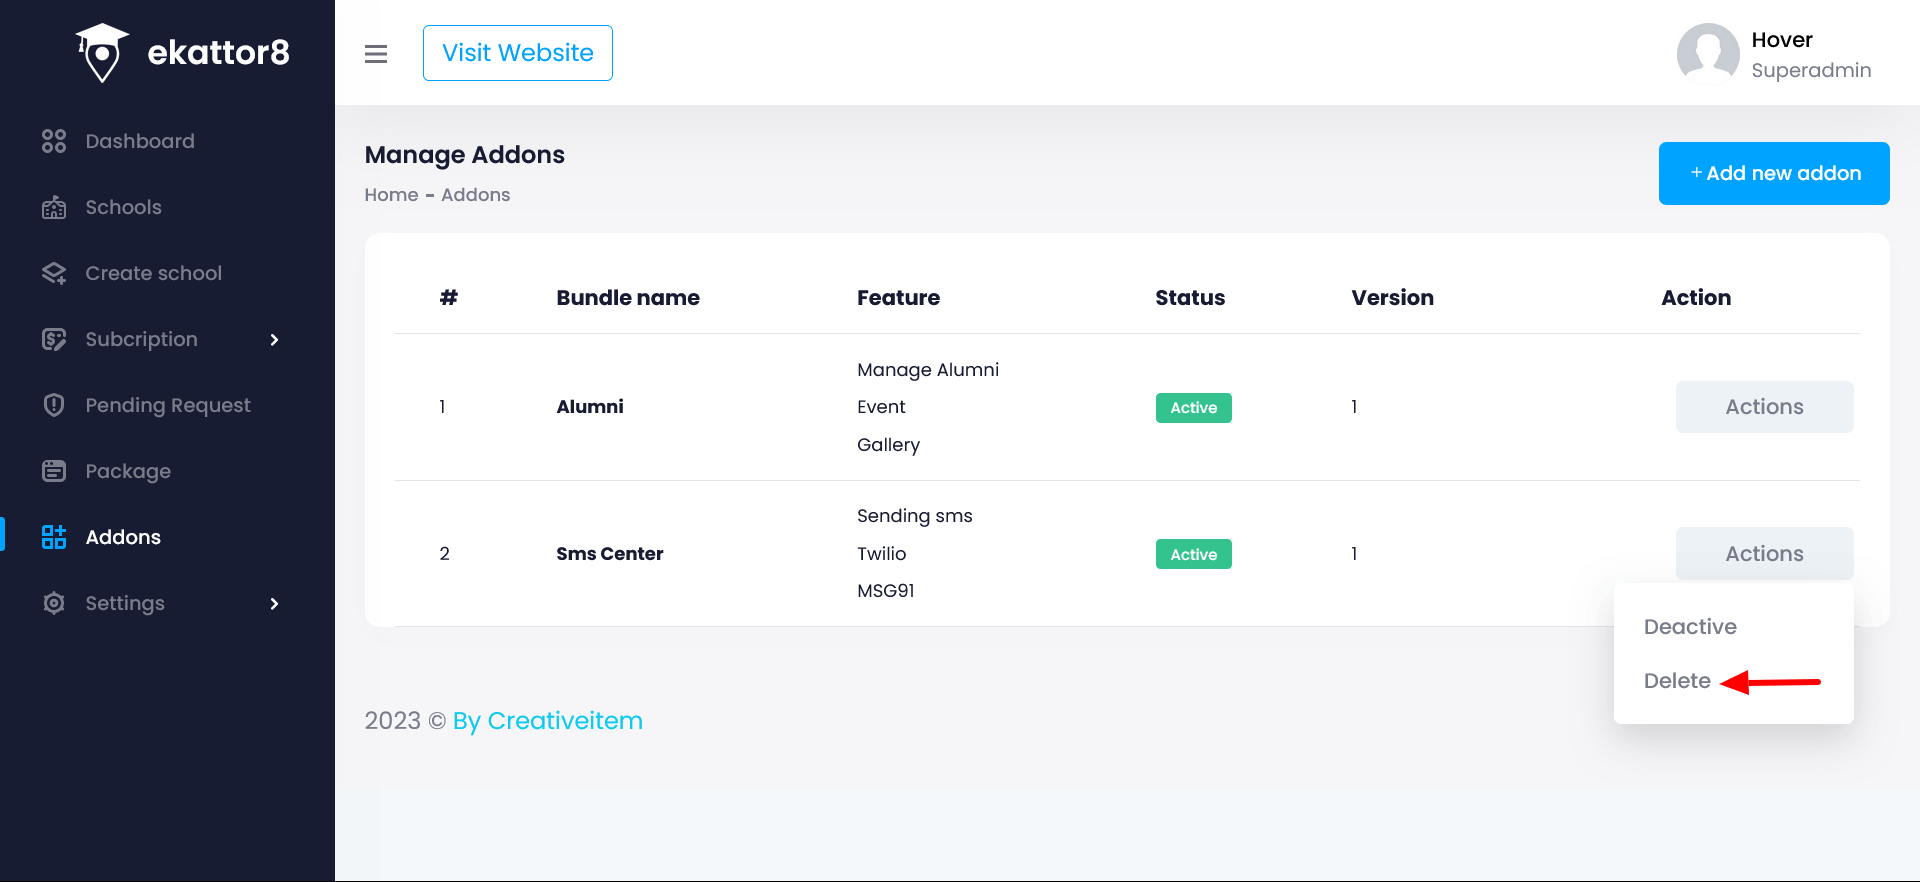The image size is (1920, 882).
Task: Click the Schools building icon
Action: tap(54, 208)
